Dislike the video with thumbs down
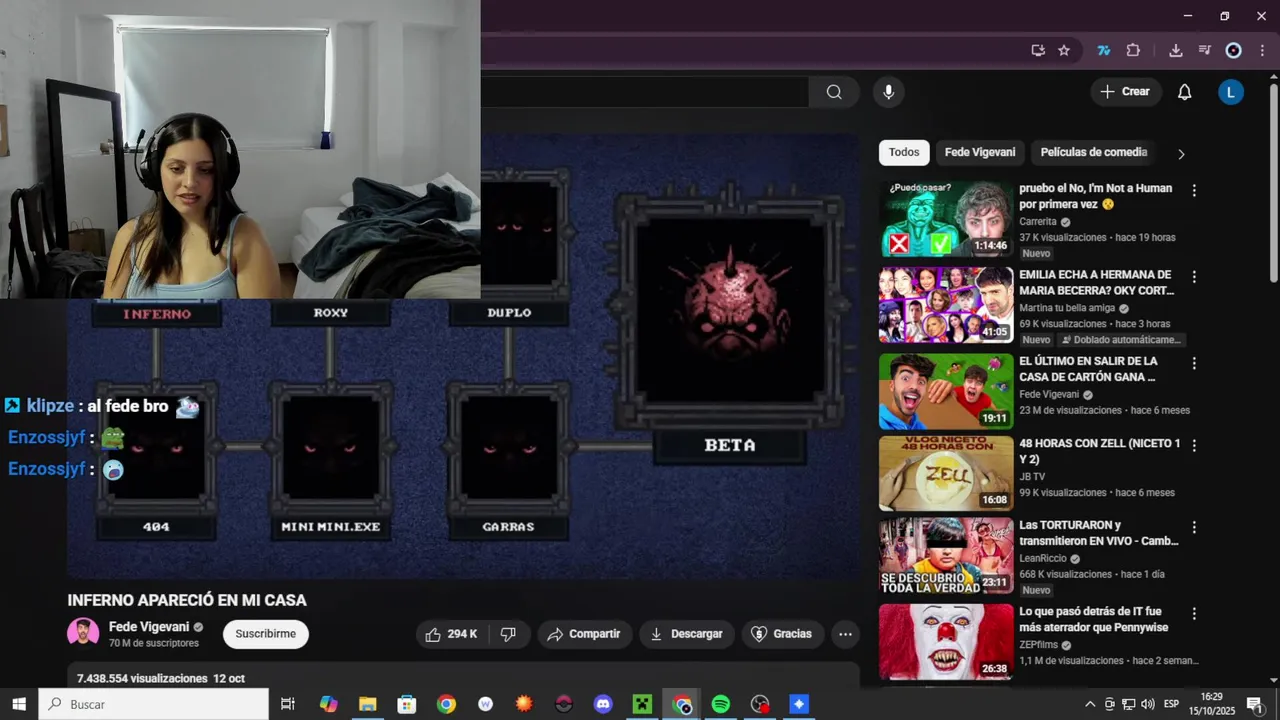Screen dimensions: 1280x720 coord(508,634)
